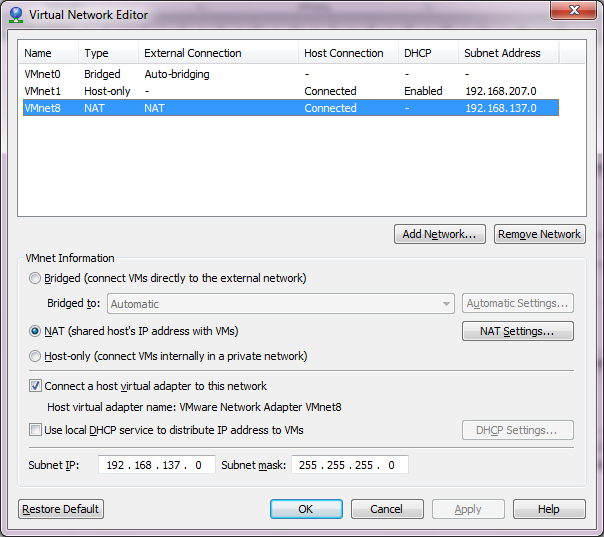
Task: Select the VMnet1 network row
Action: tap(291, 91)
